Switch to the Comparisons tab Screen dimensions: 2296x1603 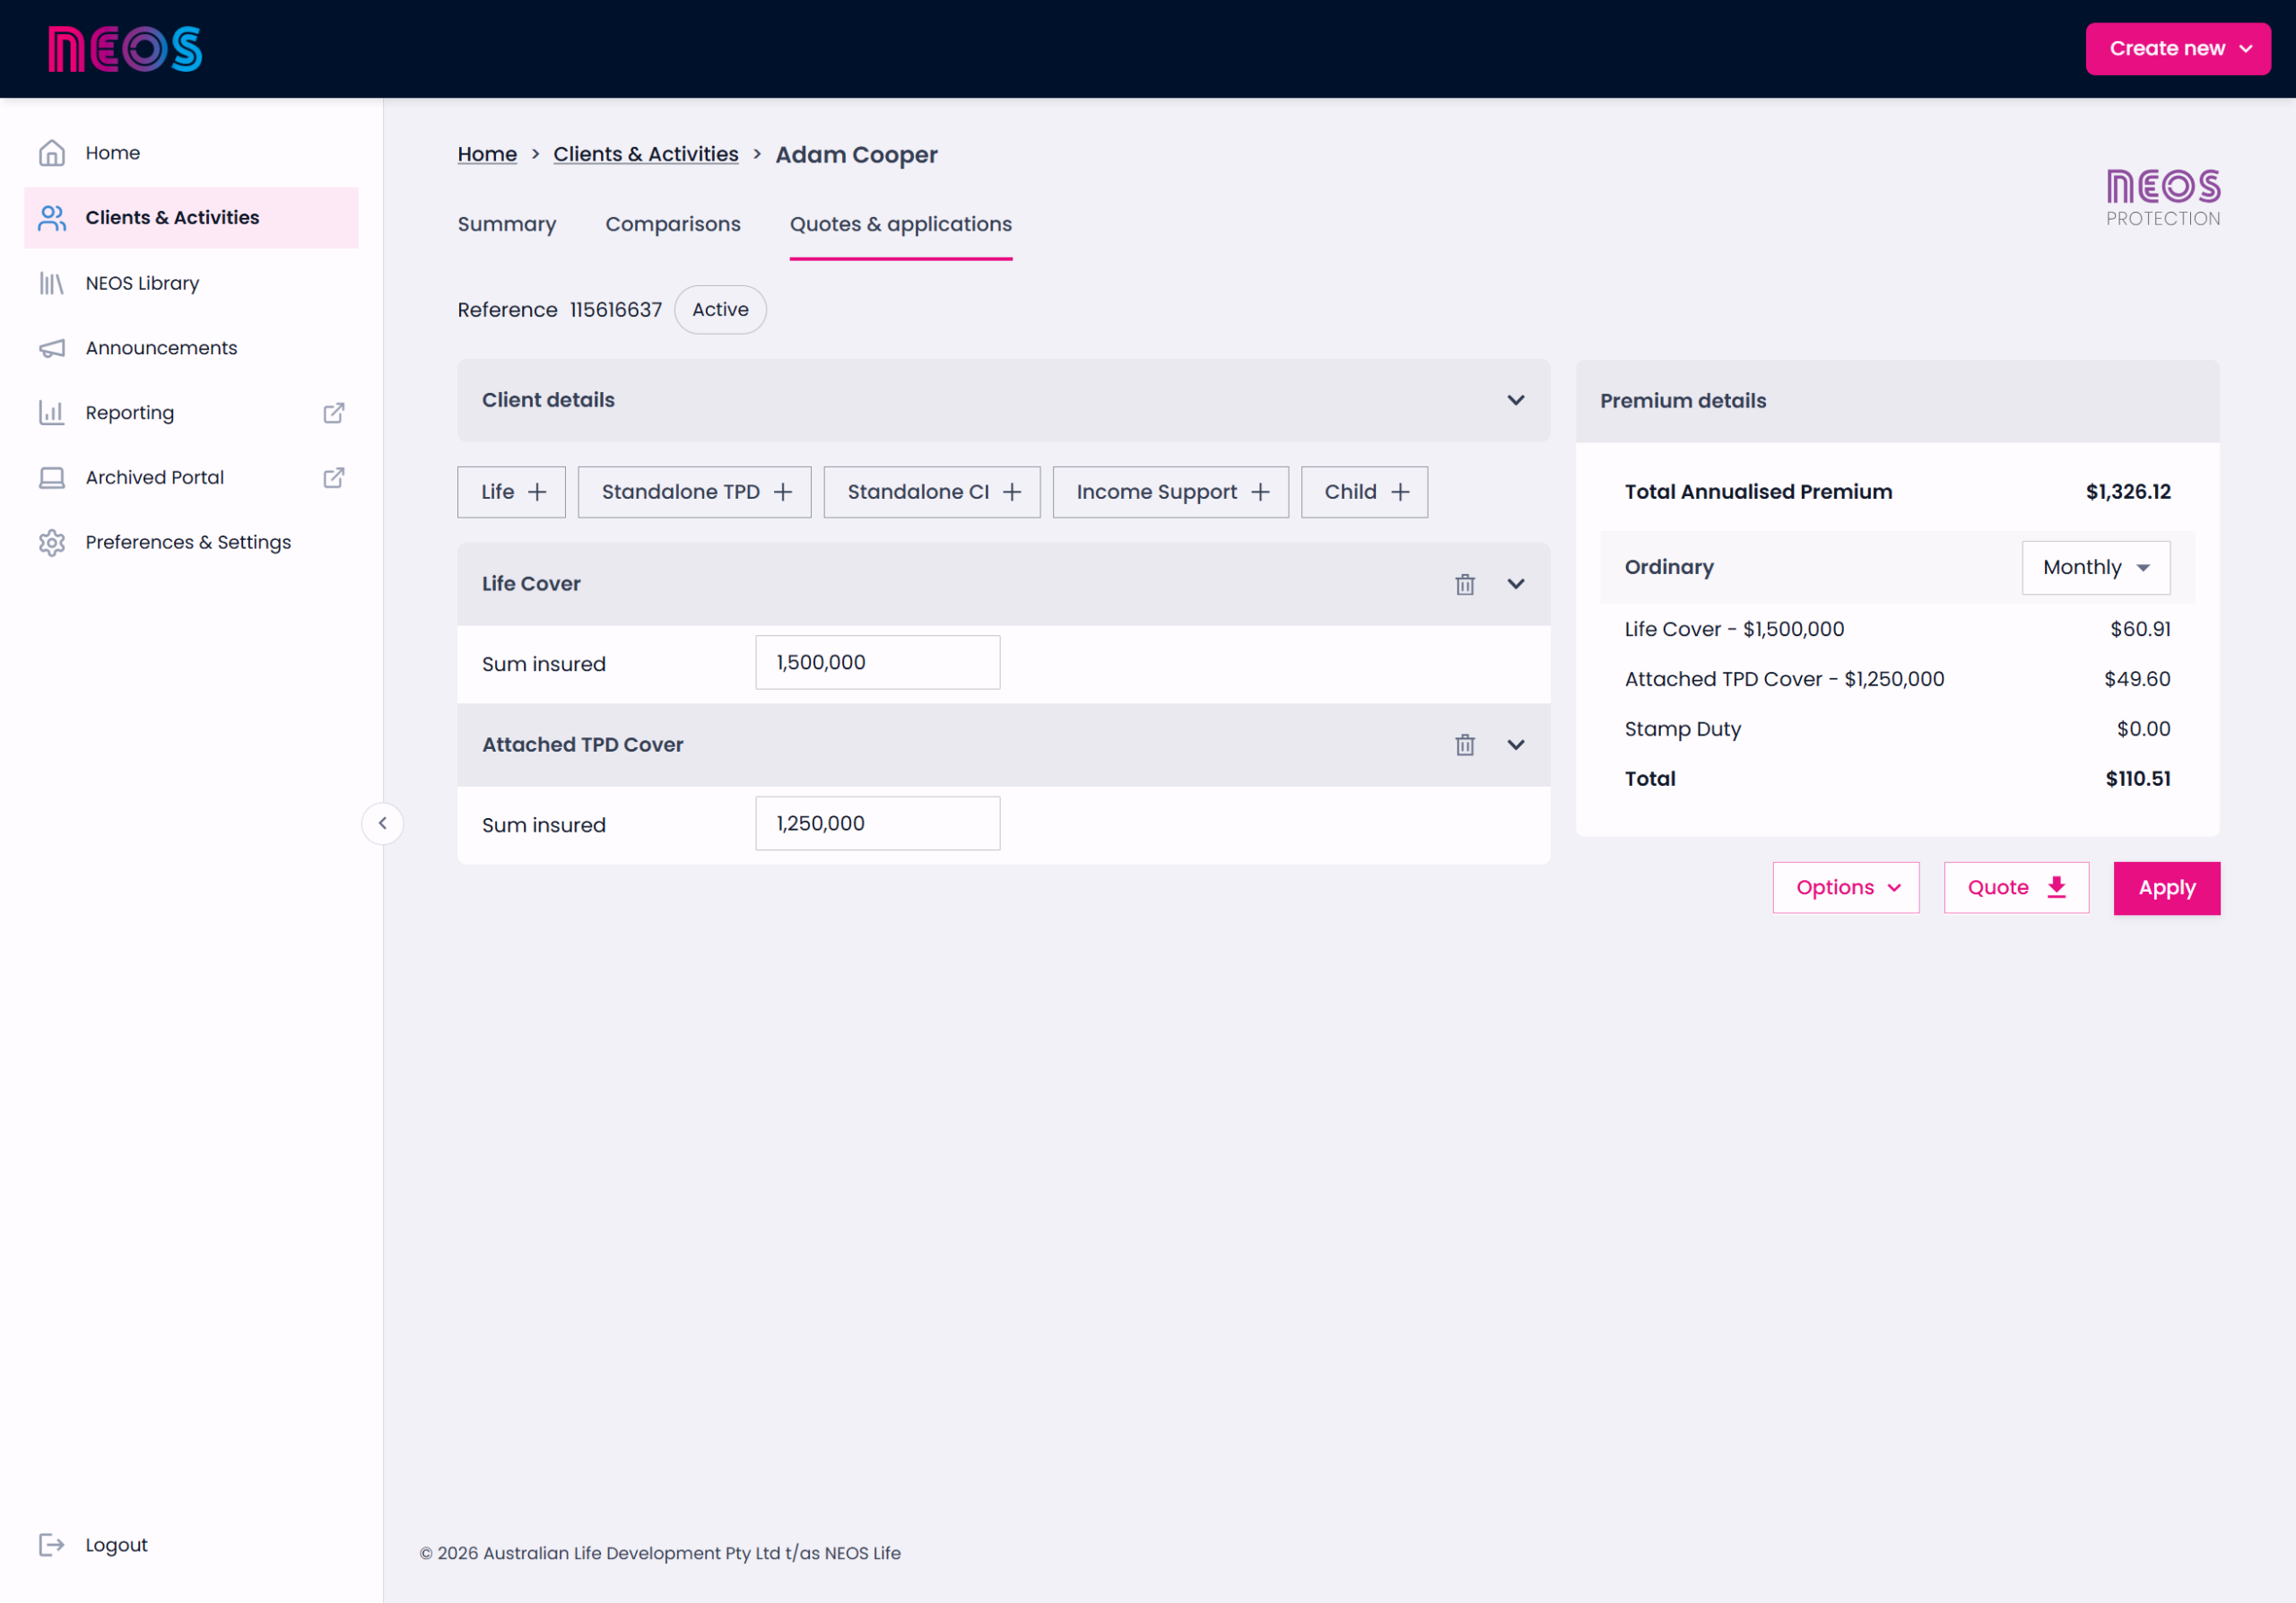[673, 224]
